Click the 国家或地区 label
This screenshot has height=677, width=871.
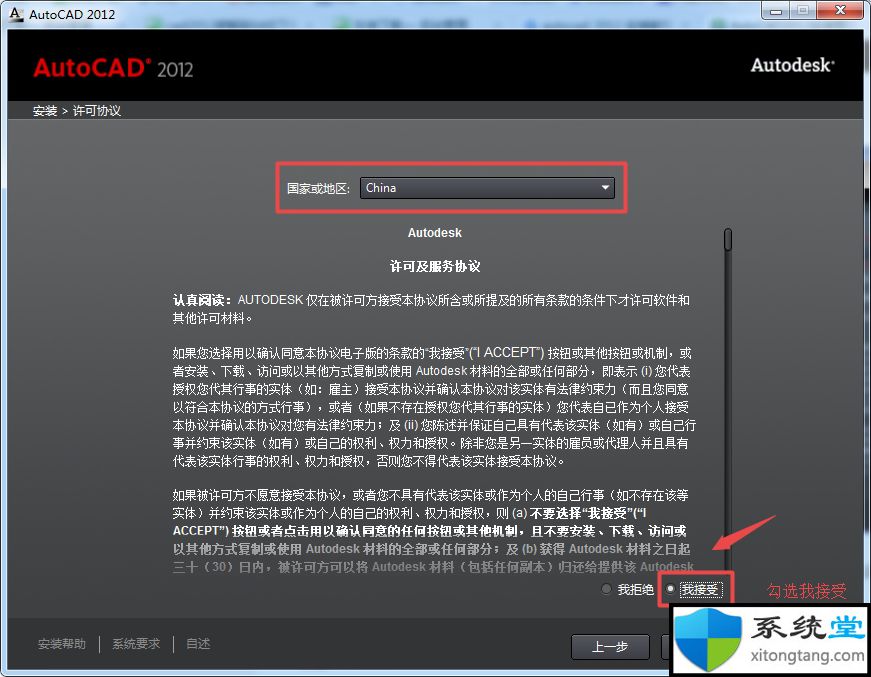click(x=318, y=188)
